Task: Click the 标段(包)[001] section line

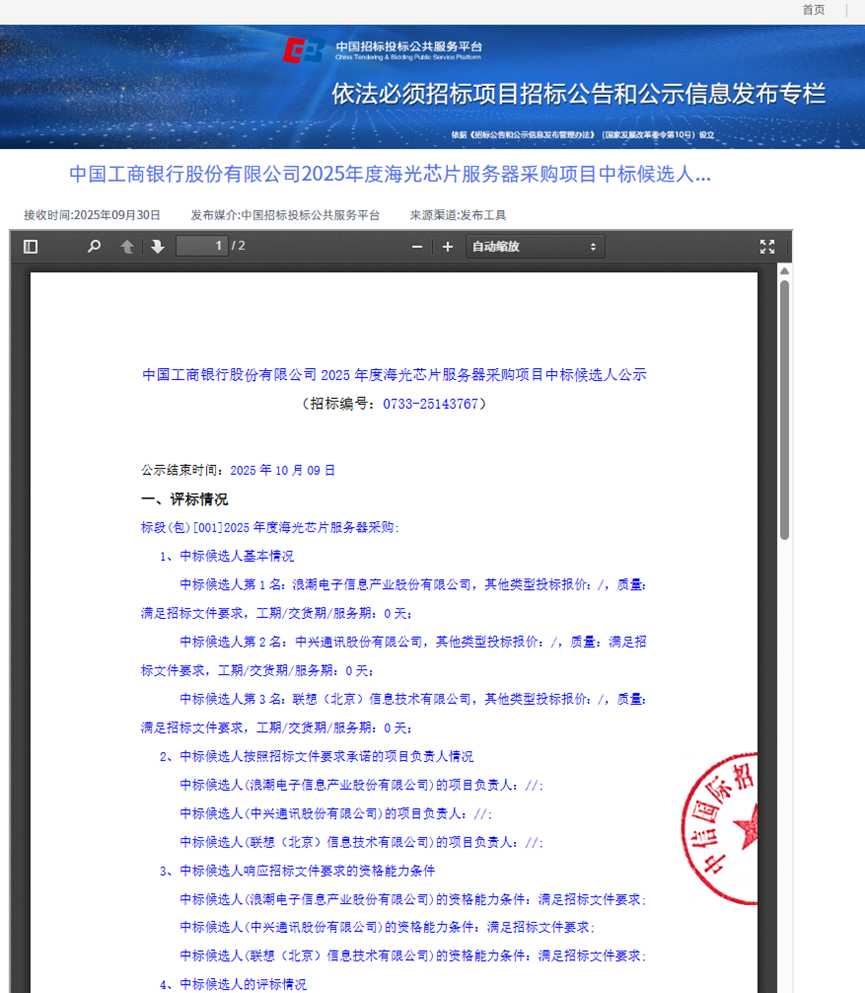Action: [270, 528]
